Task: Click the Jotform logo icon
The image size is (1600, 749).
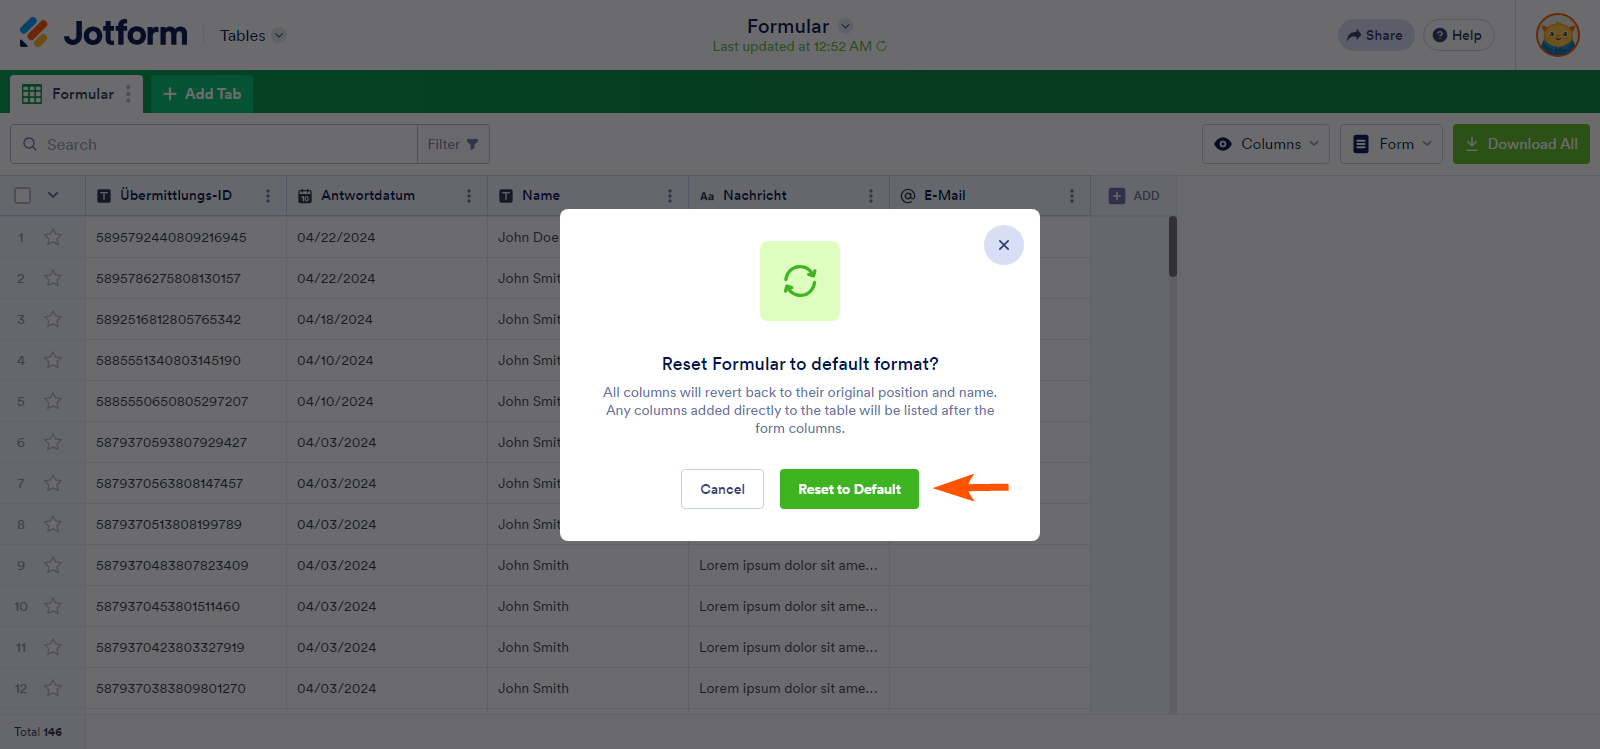Action: (x=34, y=33)
